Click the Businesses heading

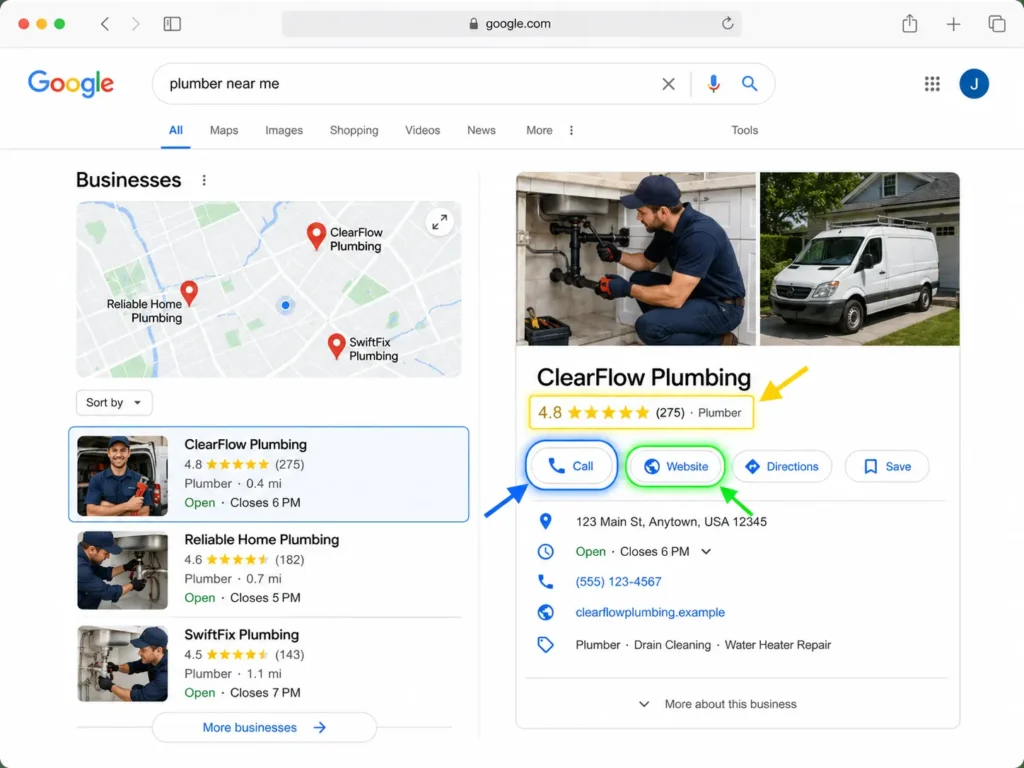click(129, 180)
